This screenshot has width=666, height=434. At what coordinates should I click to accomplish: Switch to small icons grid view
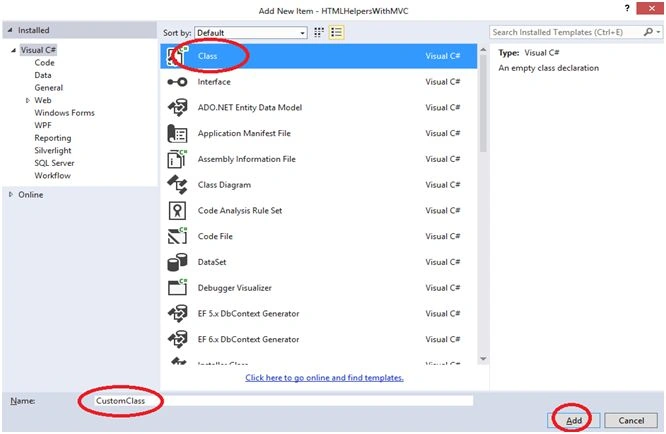pyautogui.click(x=319, y=33)
